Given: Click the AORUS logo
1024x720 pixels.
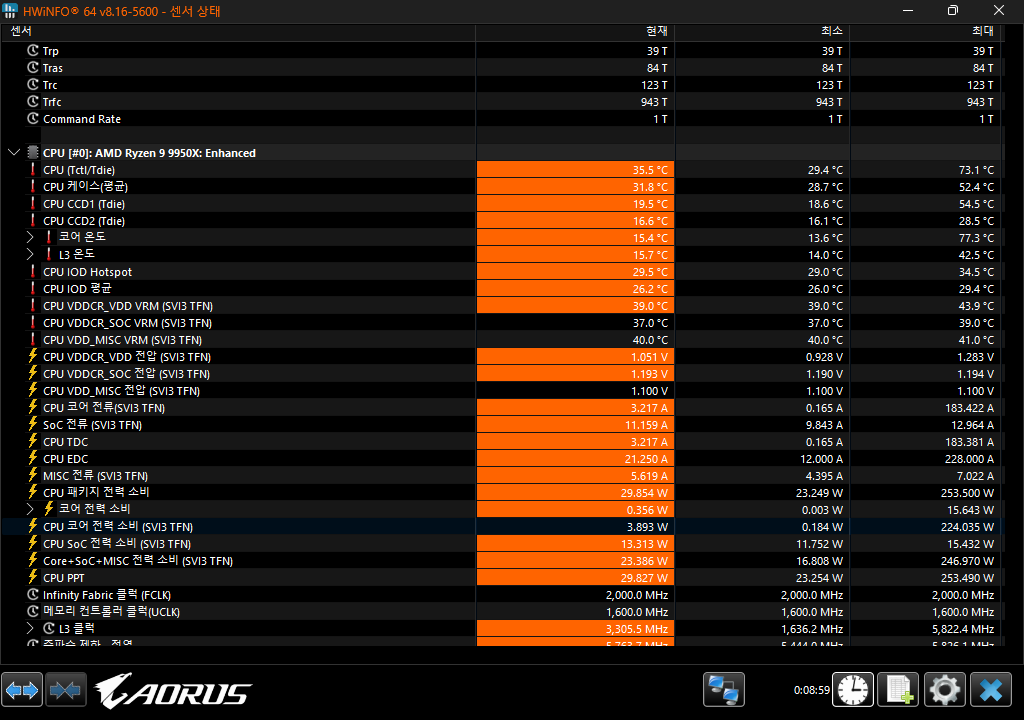Looking at the screenshot, I should coord(173,690).
